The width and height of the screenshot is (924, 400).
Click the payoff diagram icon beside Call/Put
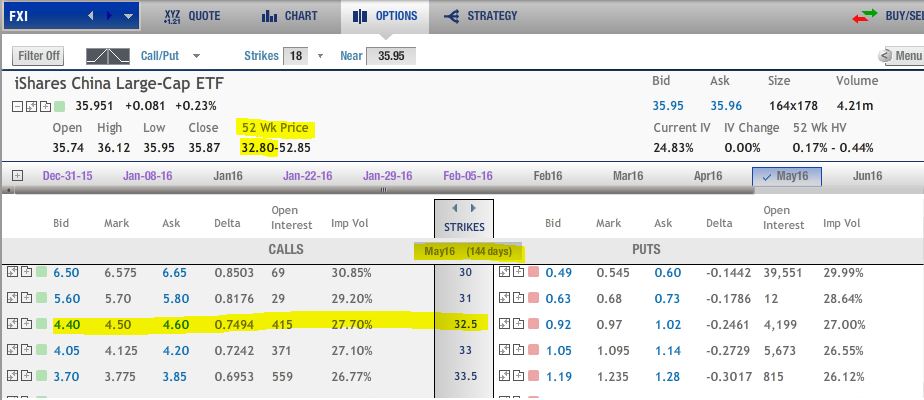(109, 56)
